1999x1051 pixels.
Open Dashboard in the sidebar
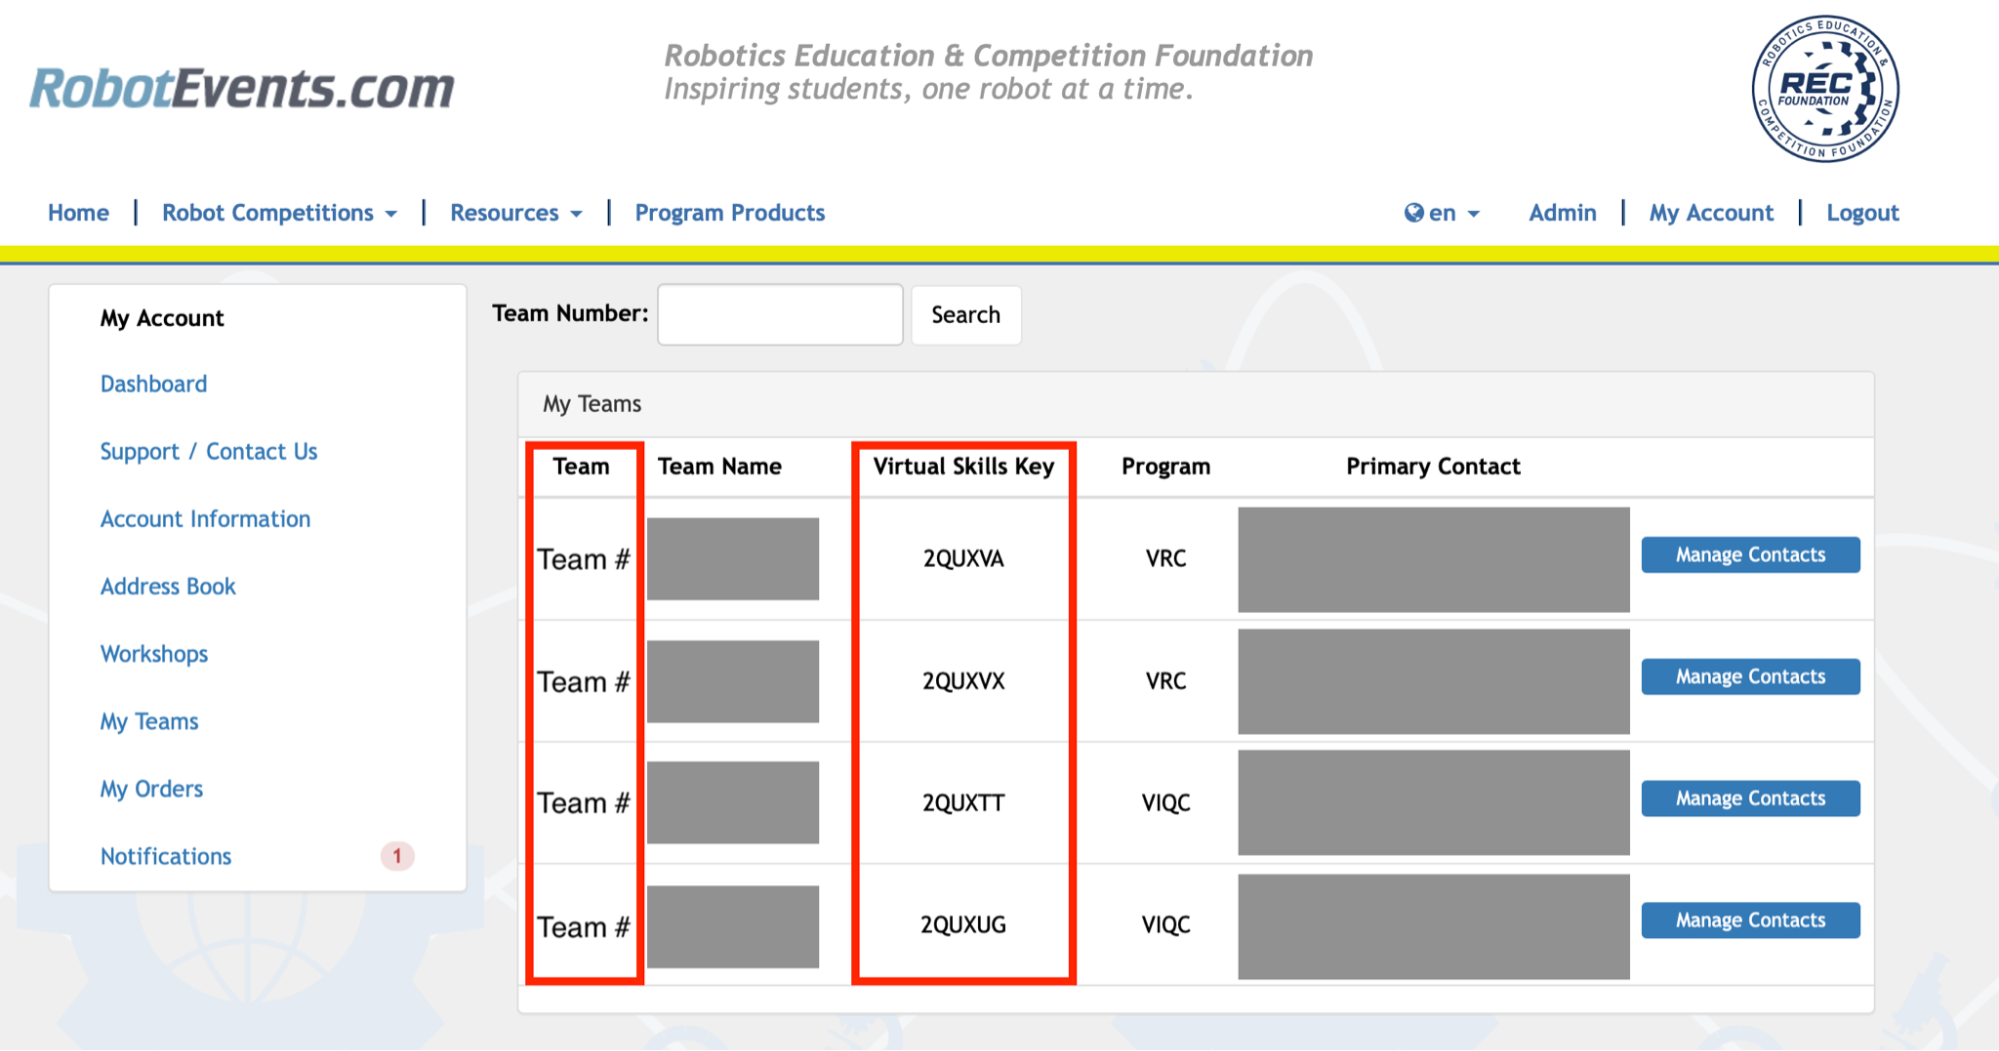coord(153,384)
